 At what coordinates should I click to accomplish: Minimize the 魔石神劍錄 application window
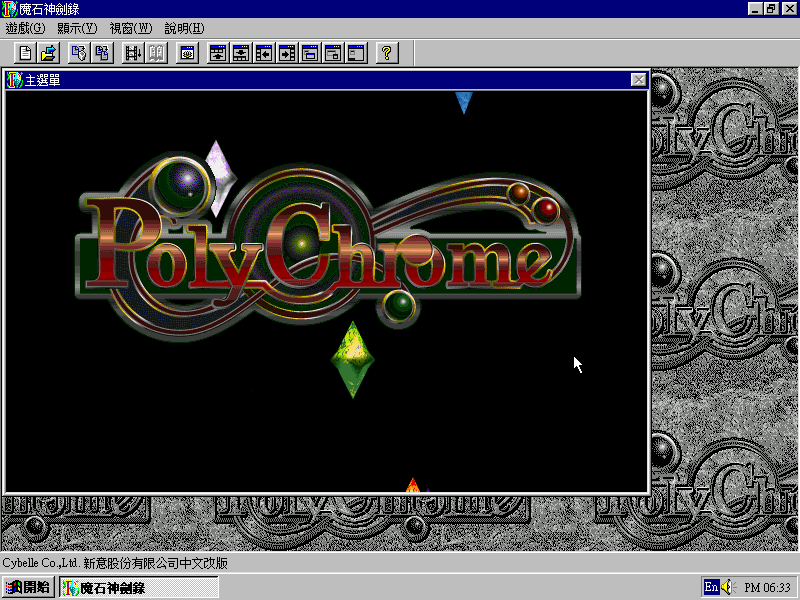pyautogui.click(x=755, y=9)
